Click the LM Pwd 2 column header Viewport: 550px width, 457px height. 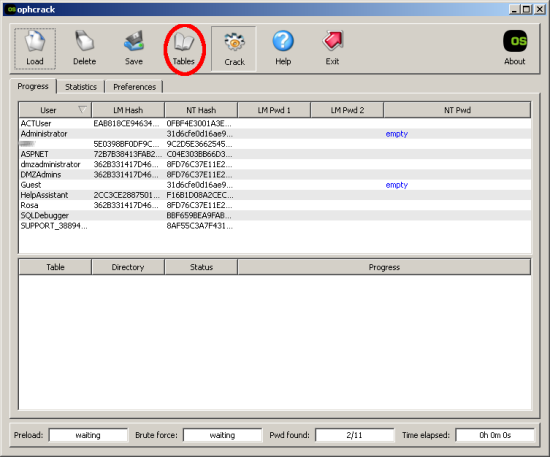347,110
